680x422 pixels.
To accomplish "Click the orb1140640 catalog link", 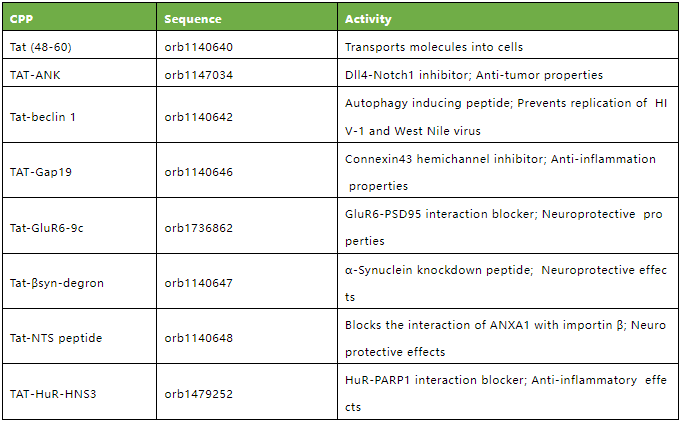I will pyautogui.click(x=198, y=47).
